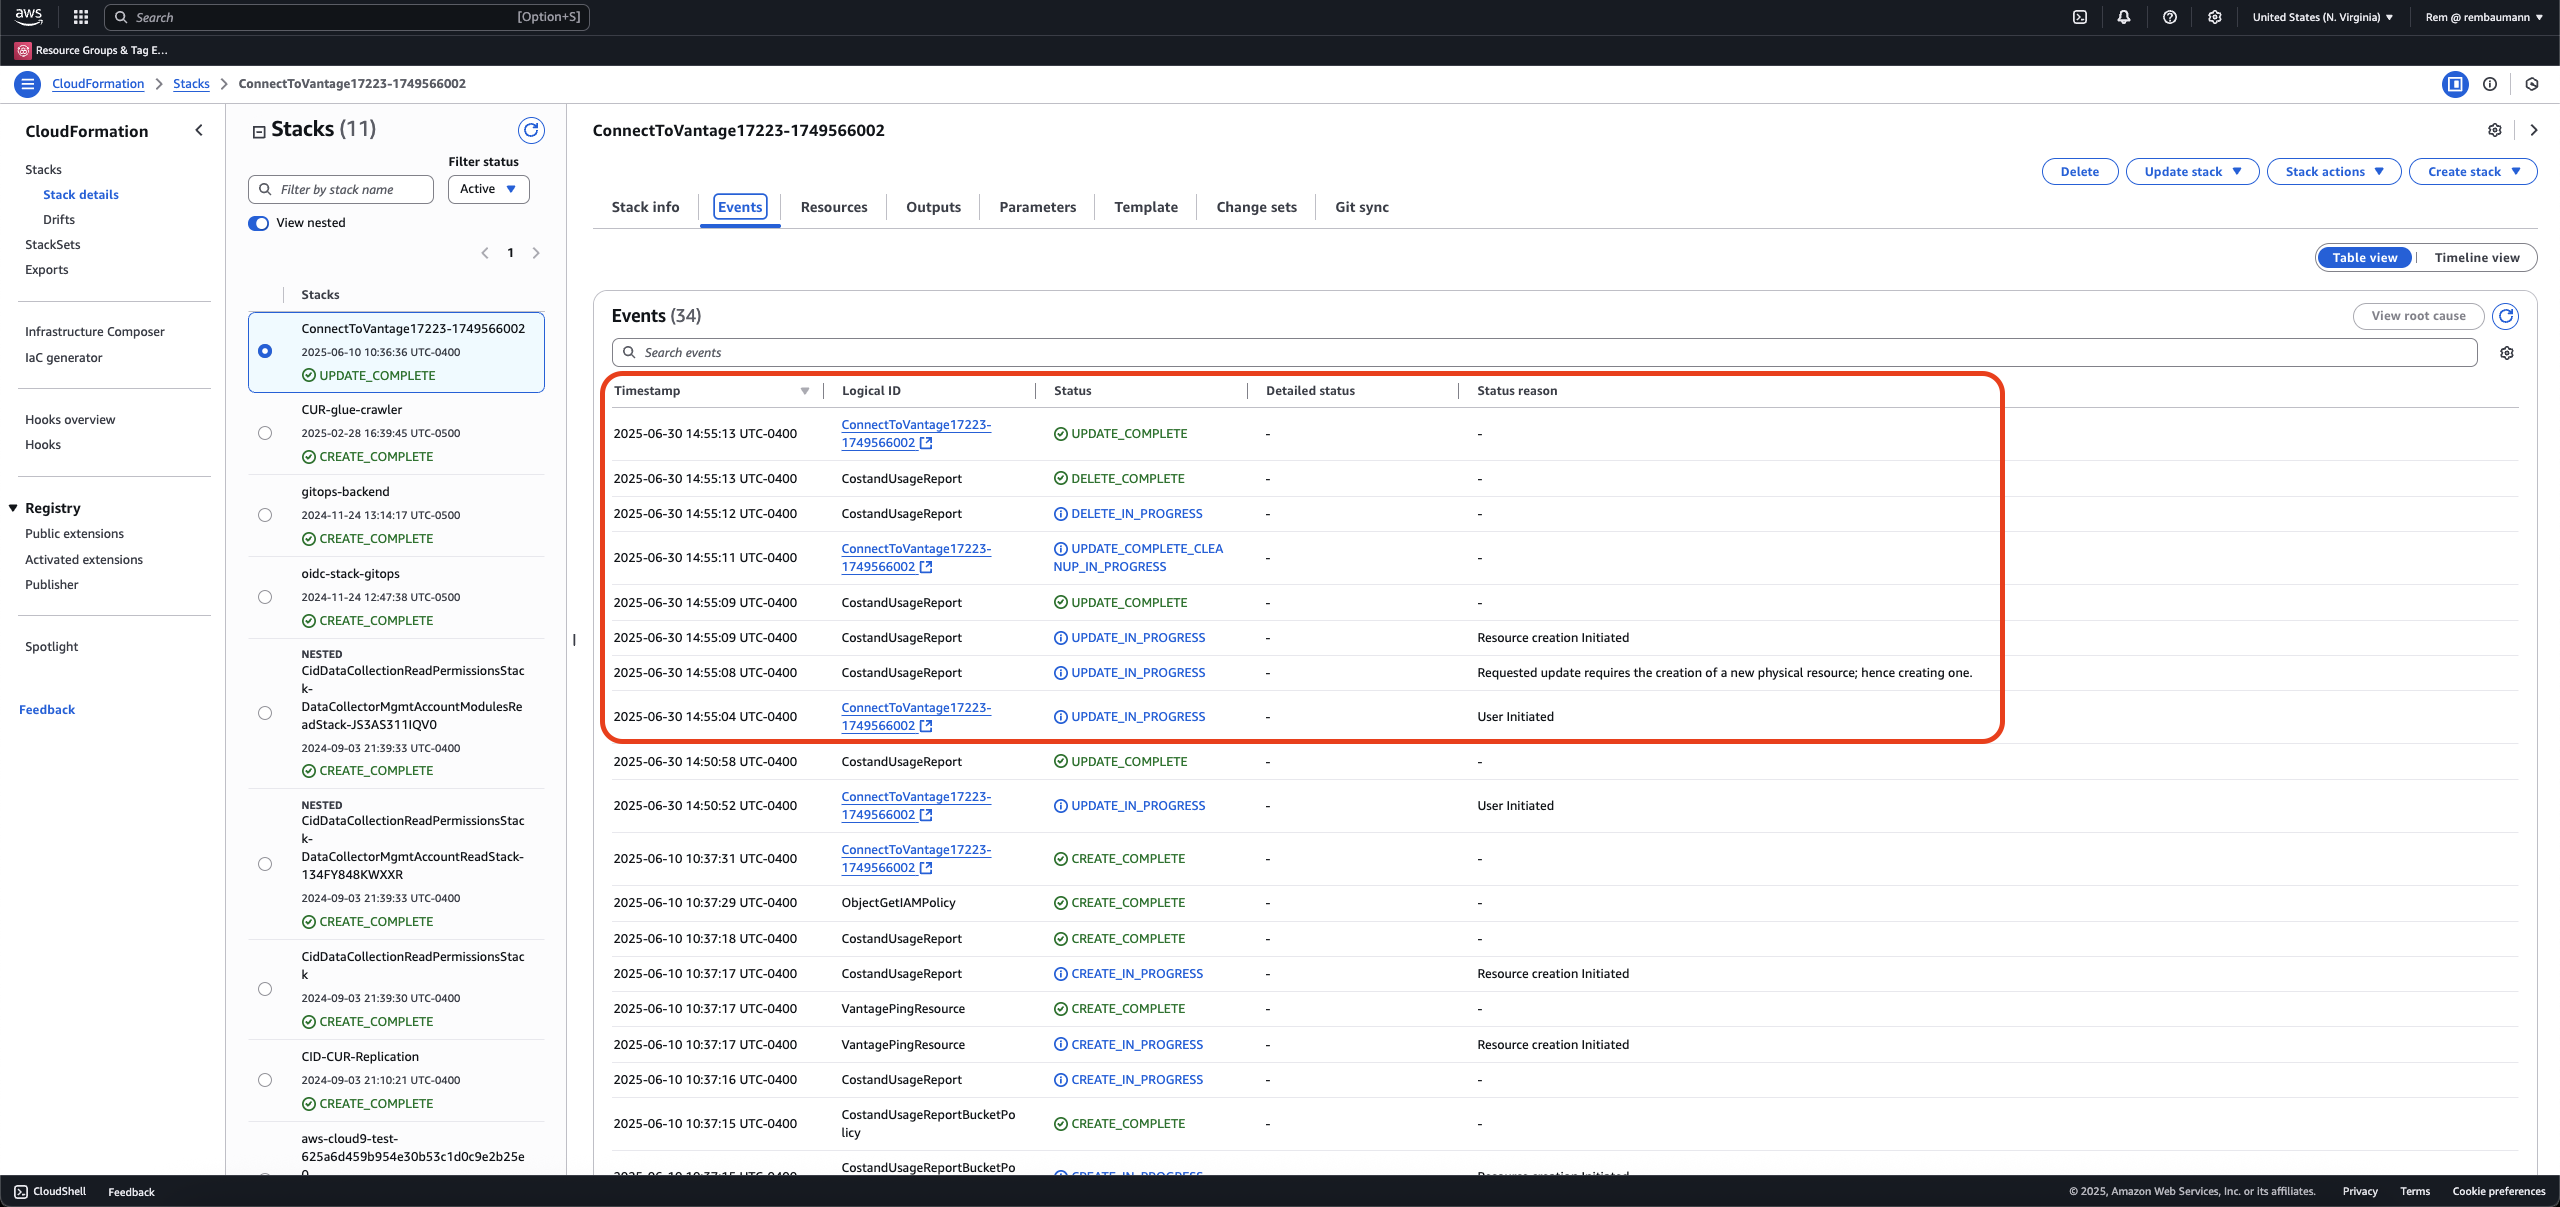The image size is (2560, 1207).
Task: Select the CID-CUR-Replication stack radio
Action: click(265, 1080)
